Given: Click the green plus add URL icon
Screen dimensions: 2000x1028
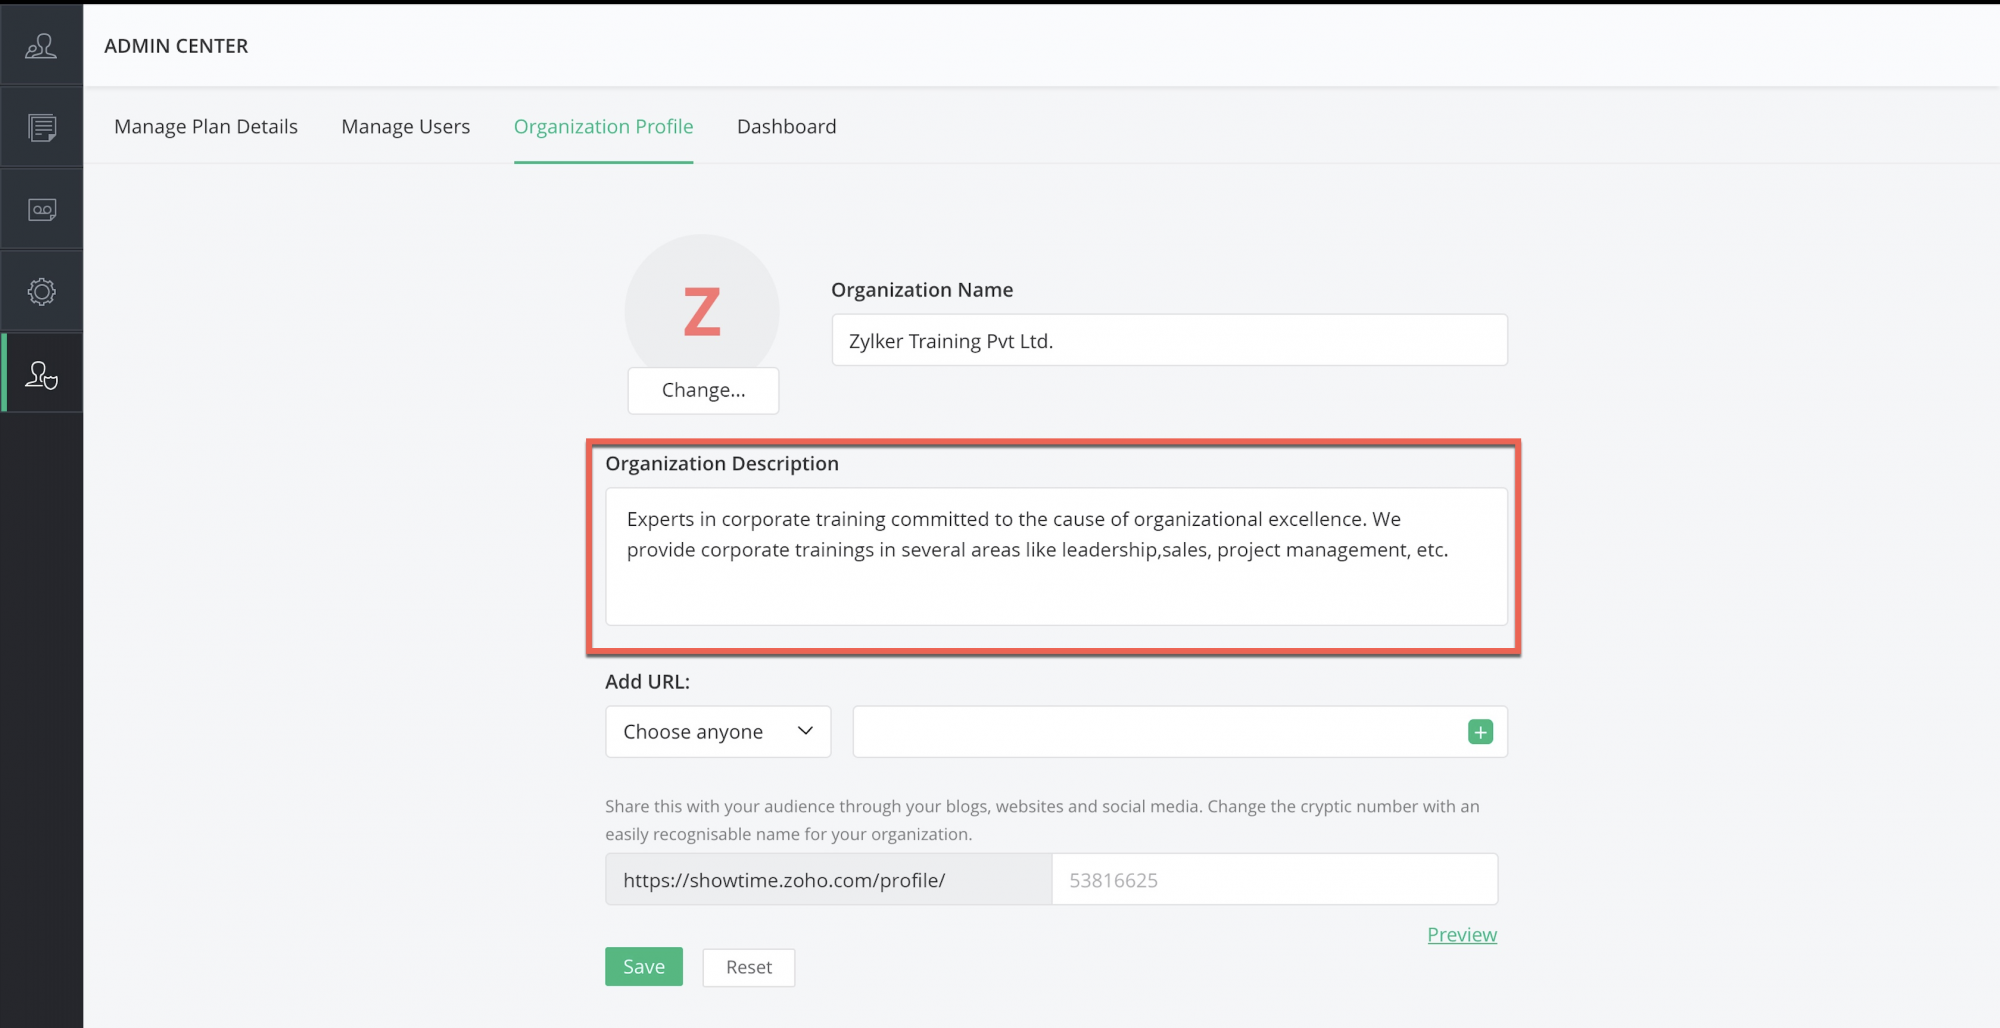Looking at the screenshot, I should pyautogui.click(x=1480, y=732).
